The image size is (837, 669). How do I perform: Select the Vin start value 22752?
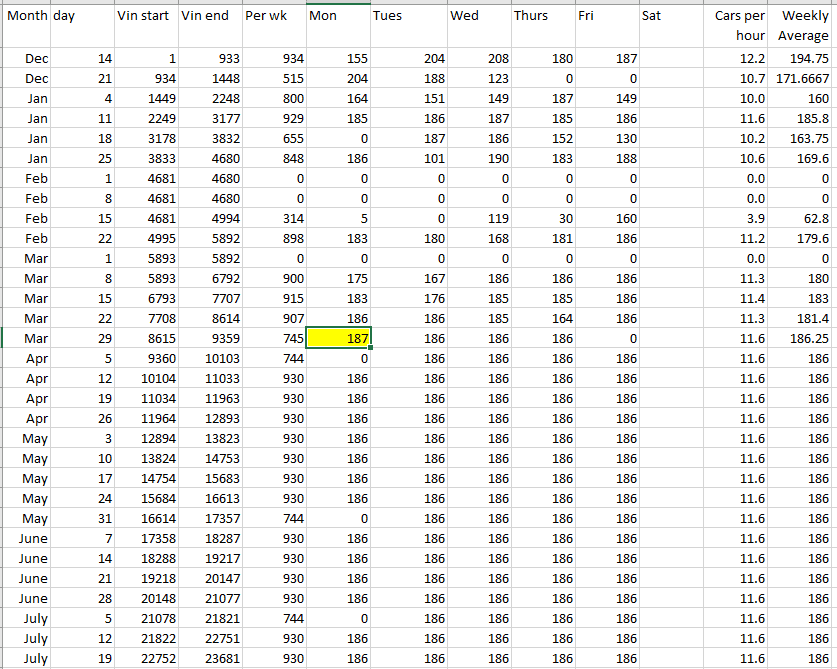pos(144,659)
